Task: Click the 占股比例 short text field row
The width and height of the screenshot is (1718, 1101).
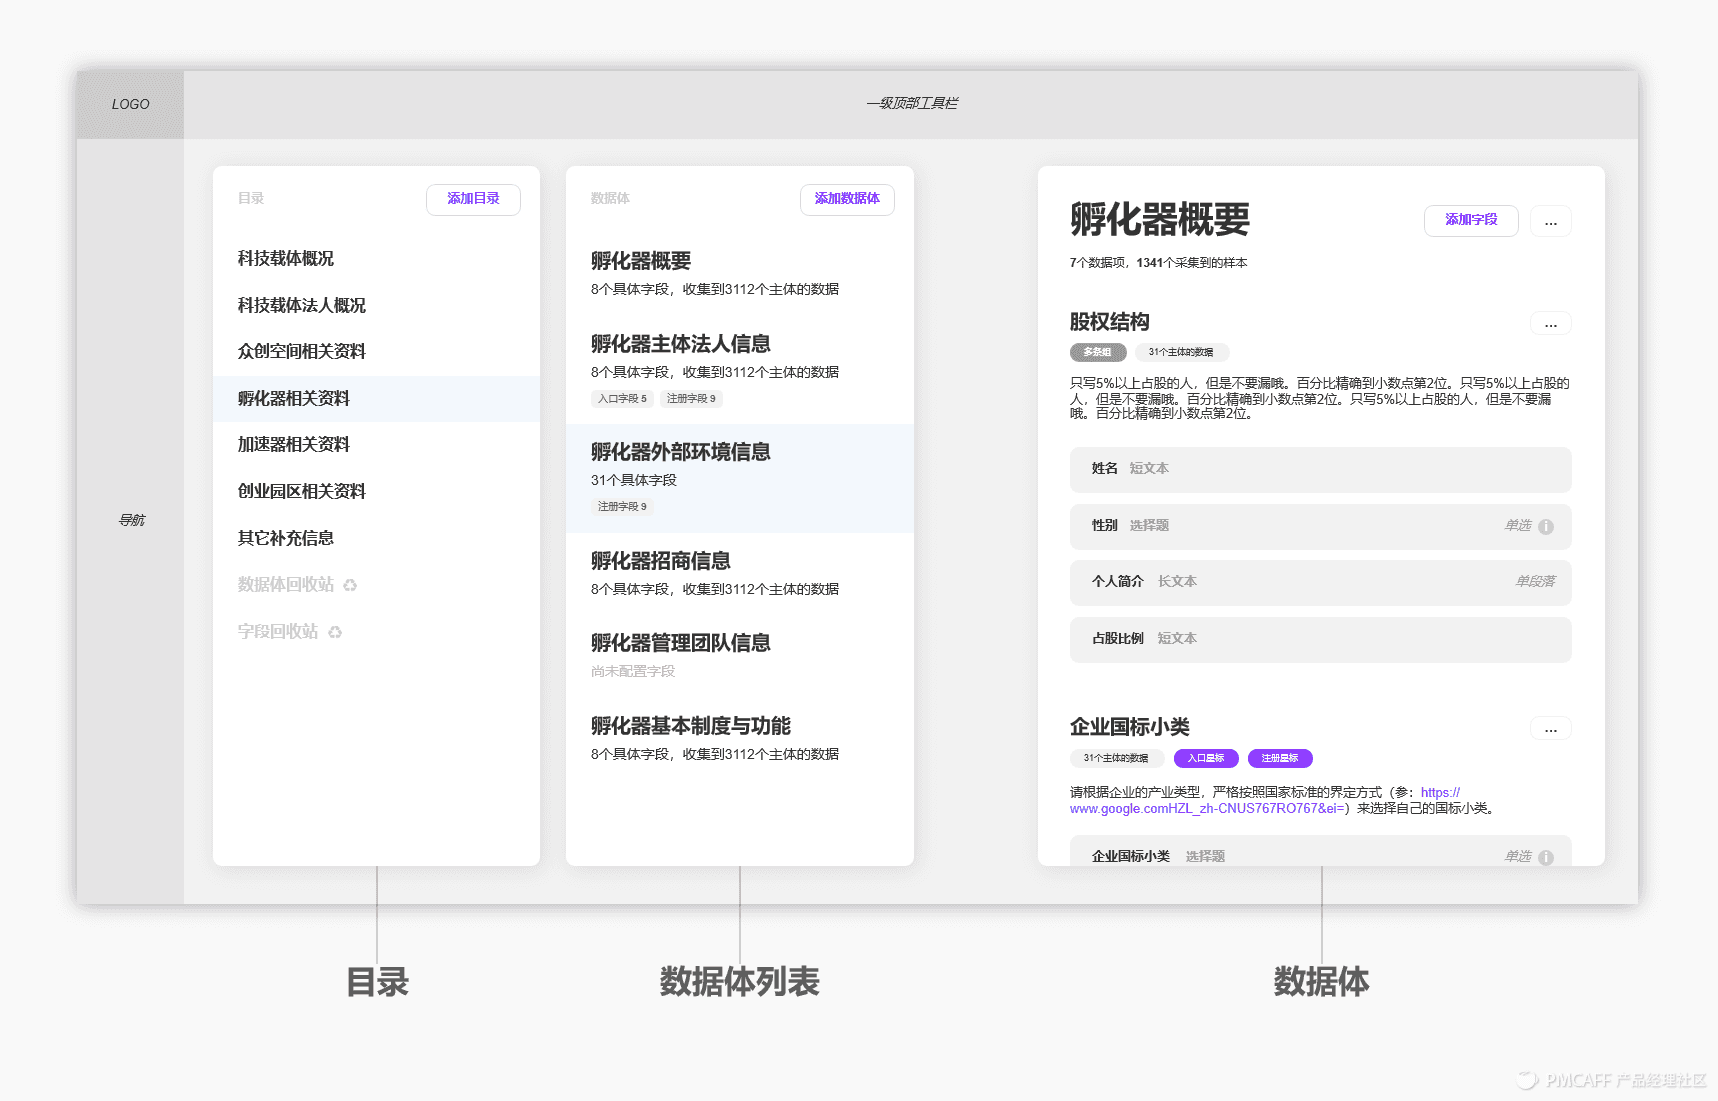Action: pyautogui.click(x=1320, y=639)
